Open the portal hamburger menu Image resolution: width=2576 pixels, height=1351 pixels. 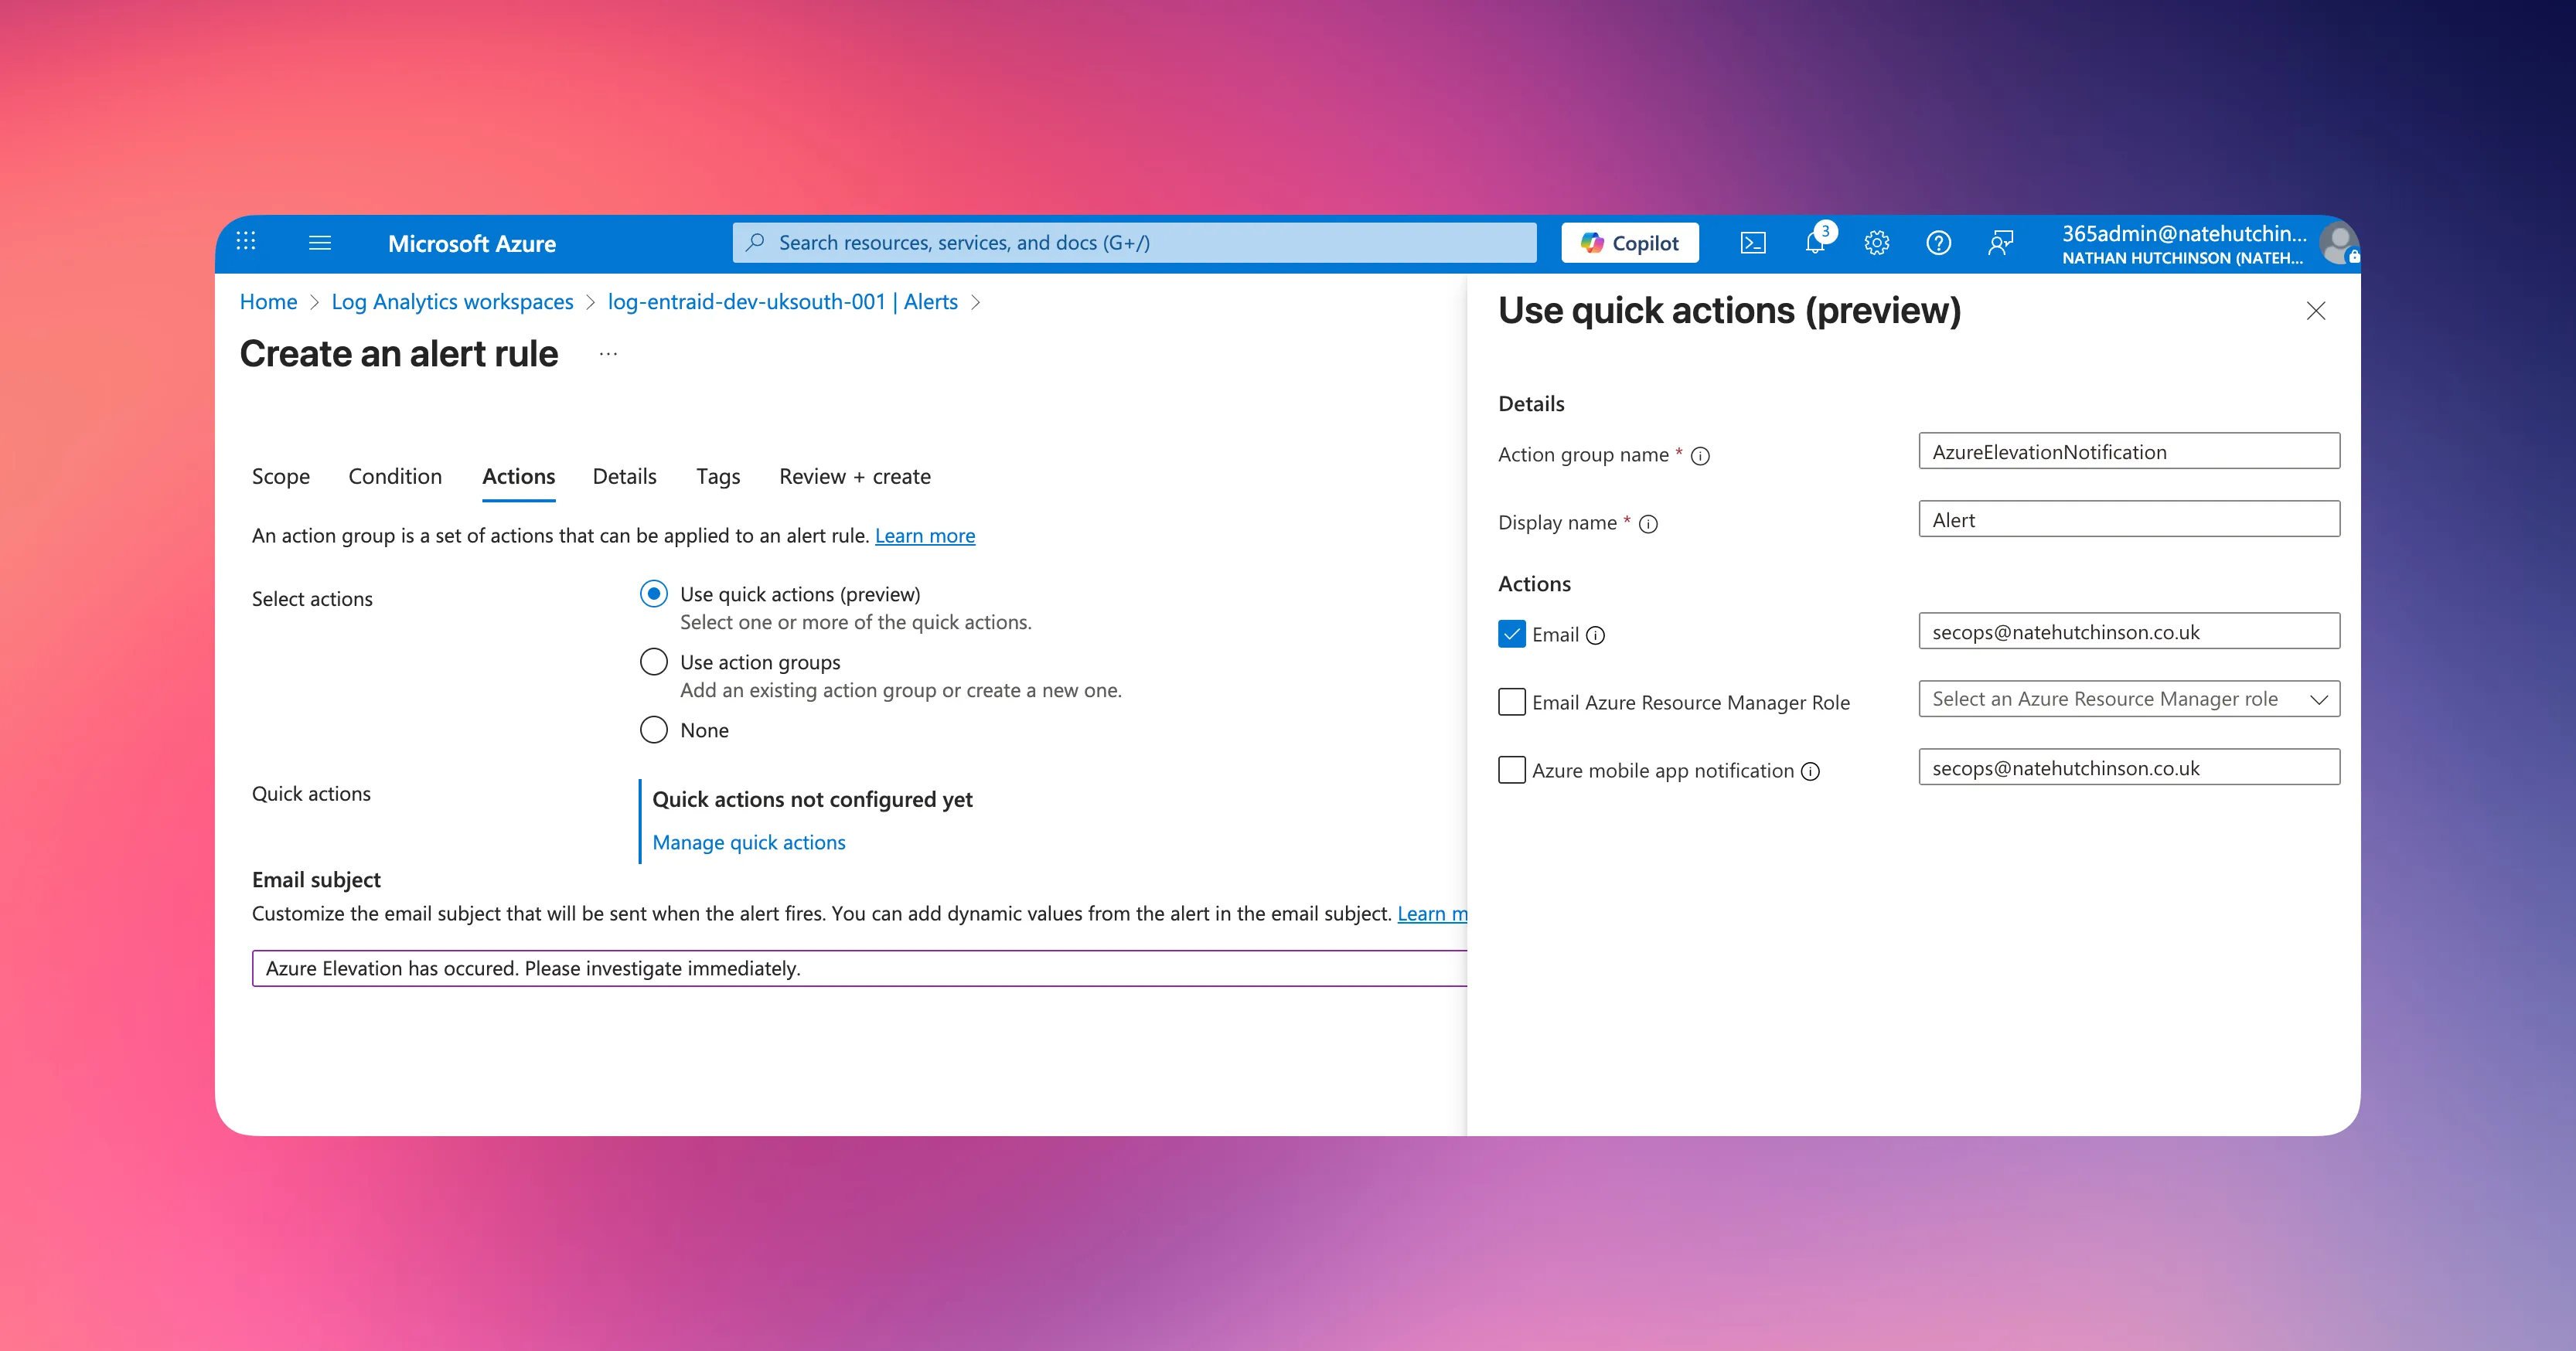pos(320,242)
